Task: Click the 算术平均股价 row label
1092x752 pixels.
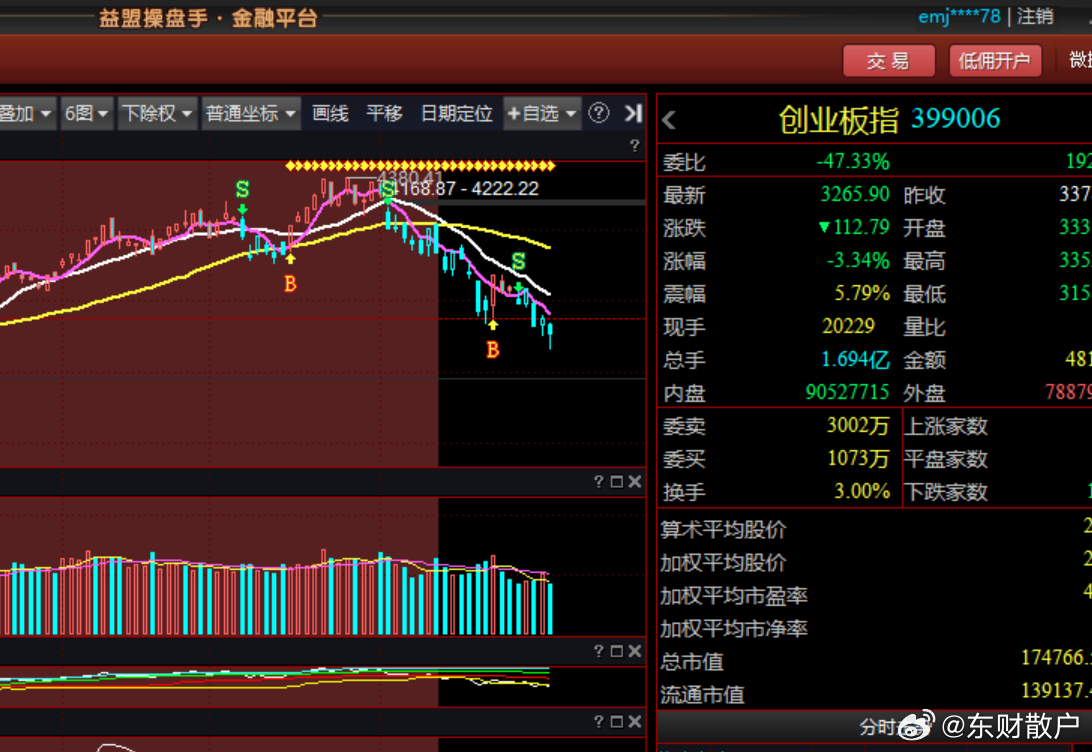Action: (723, 529)
